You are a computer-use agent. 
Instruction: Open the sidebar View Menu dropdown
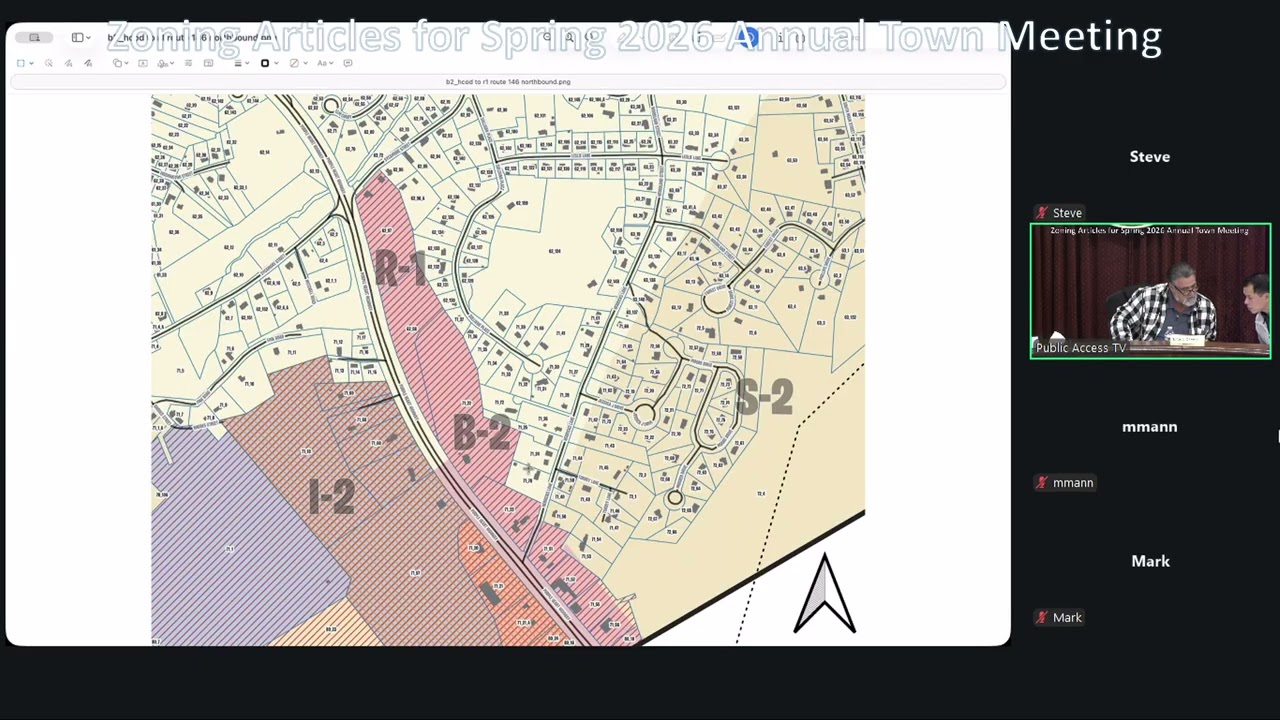point(80,38)
